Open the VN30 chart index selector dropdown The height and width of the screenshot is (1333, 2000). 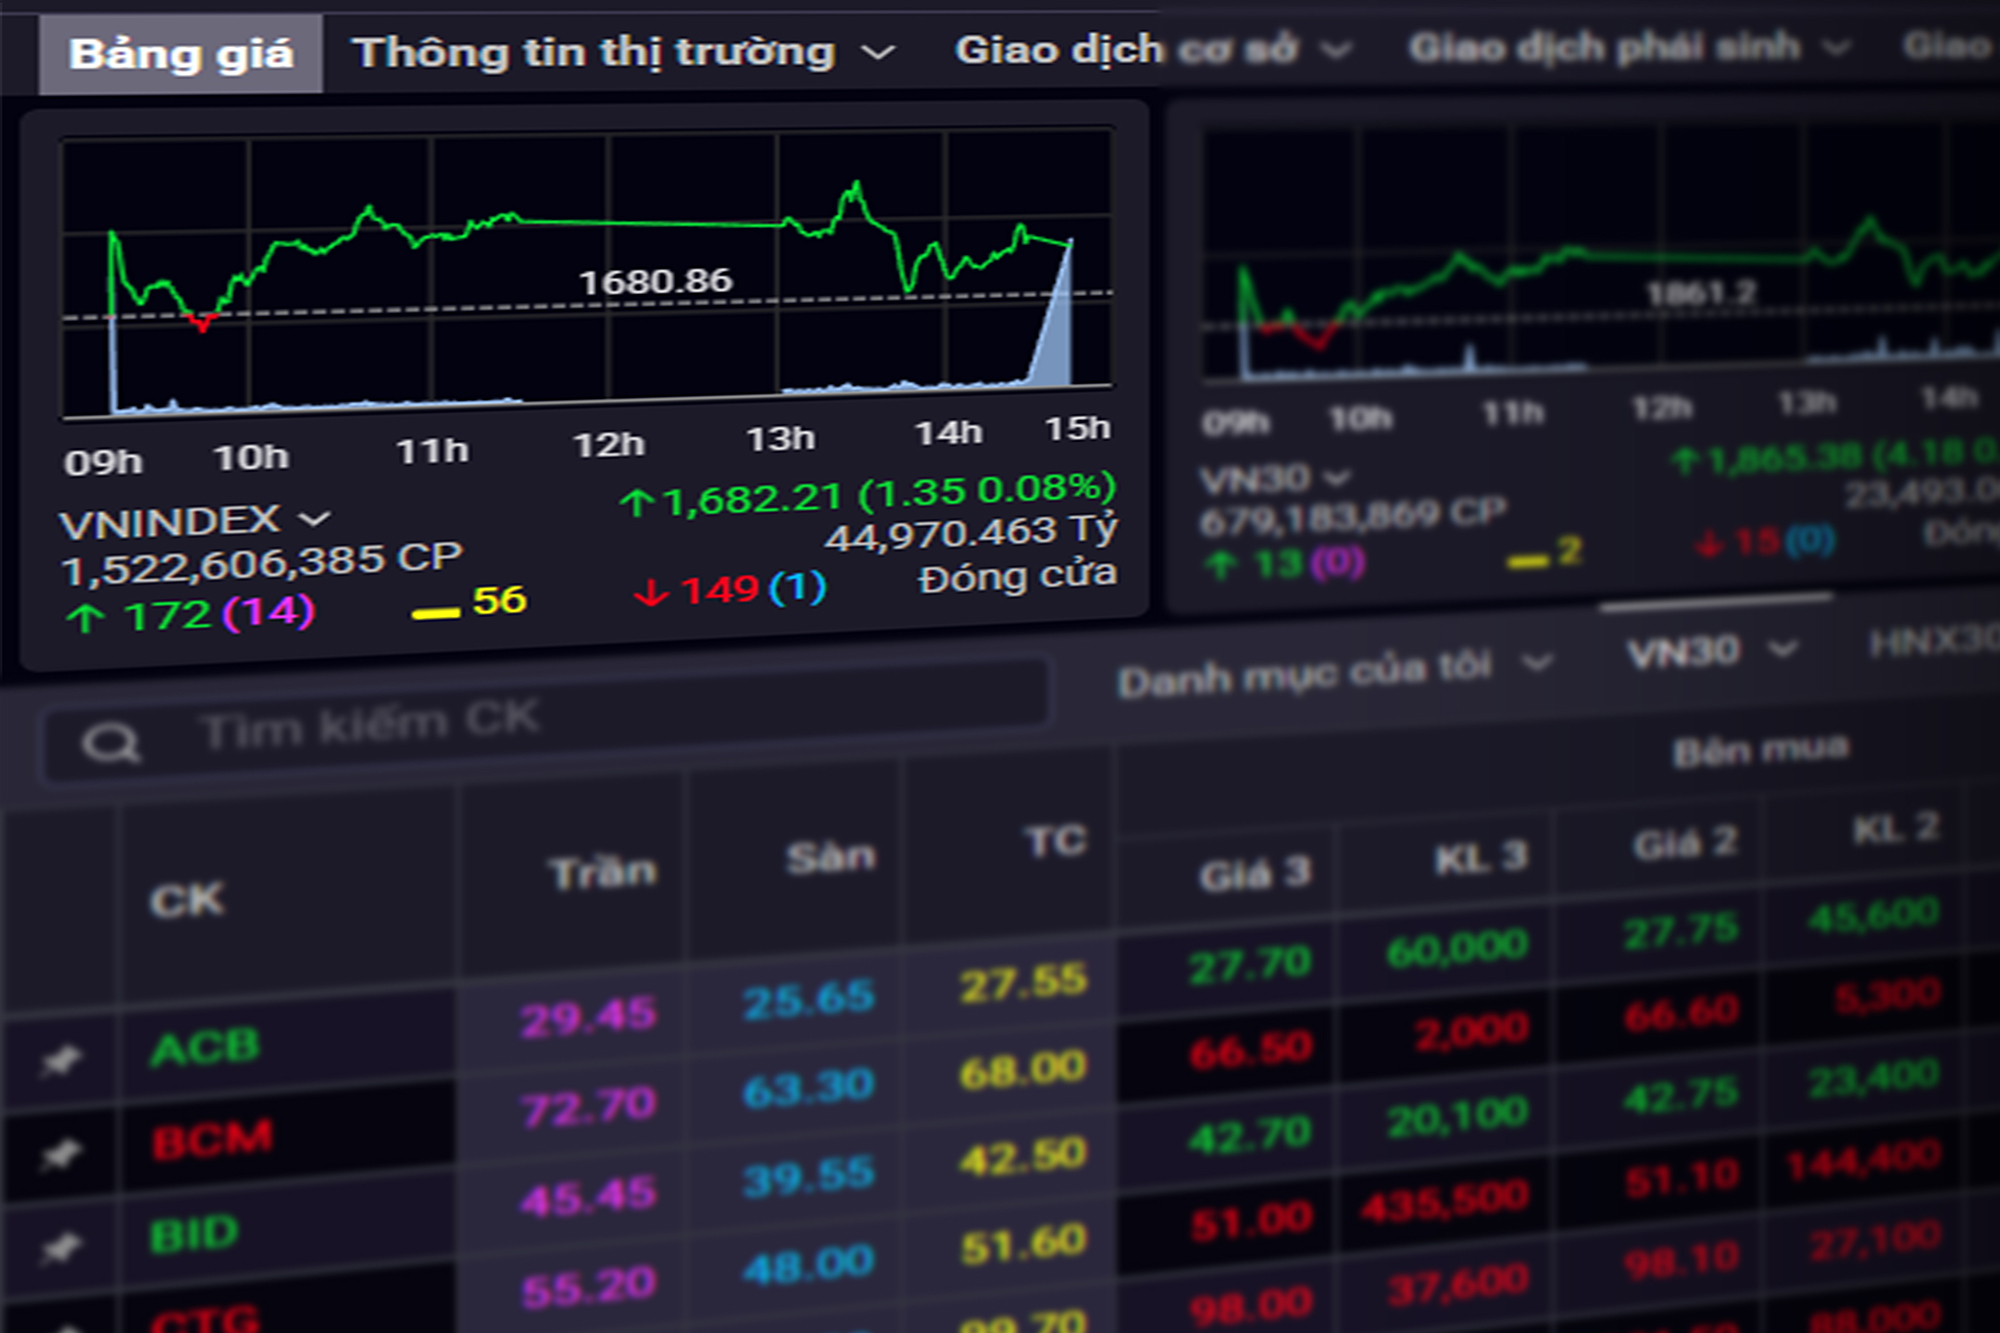(1275, 479)
